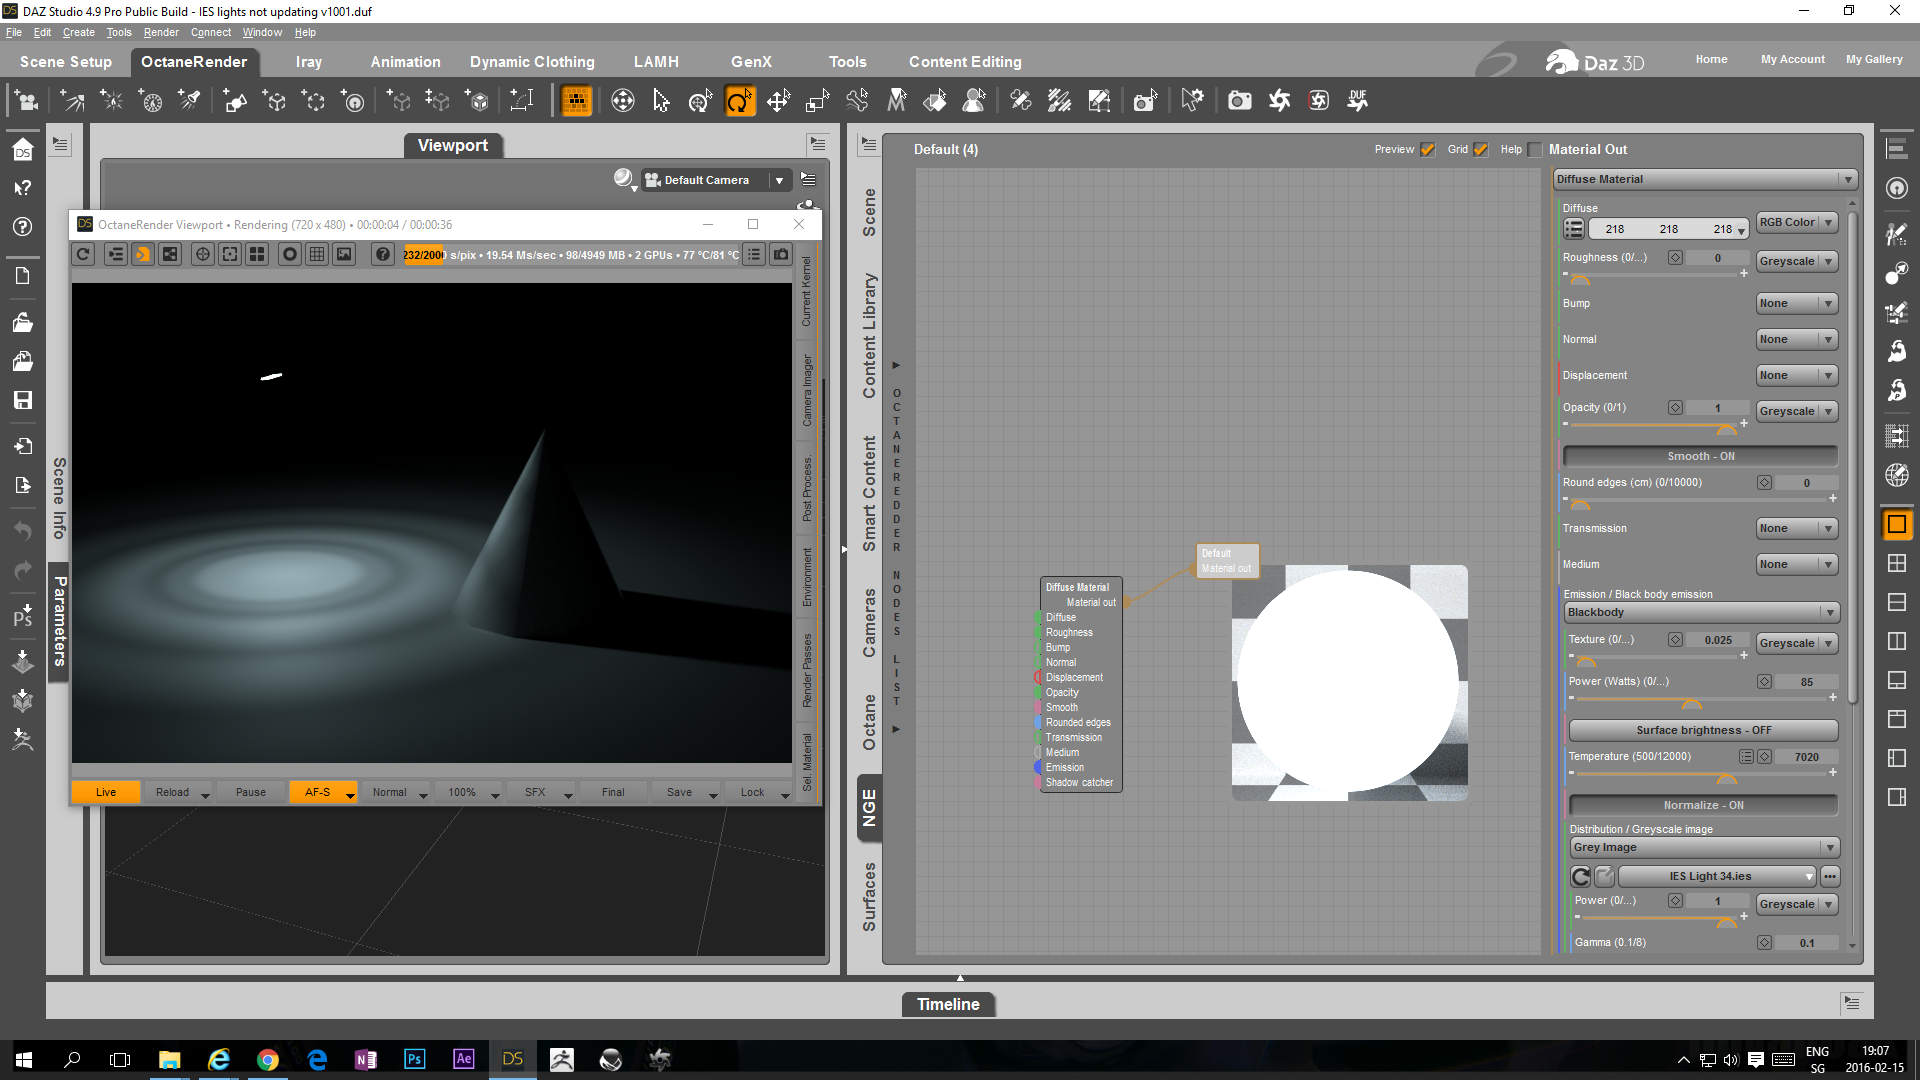The height and width of the screenshot is (1080, 1920).
Task: Select the Translate (move) tool icon
Action: click(x=778, y=101)
